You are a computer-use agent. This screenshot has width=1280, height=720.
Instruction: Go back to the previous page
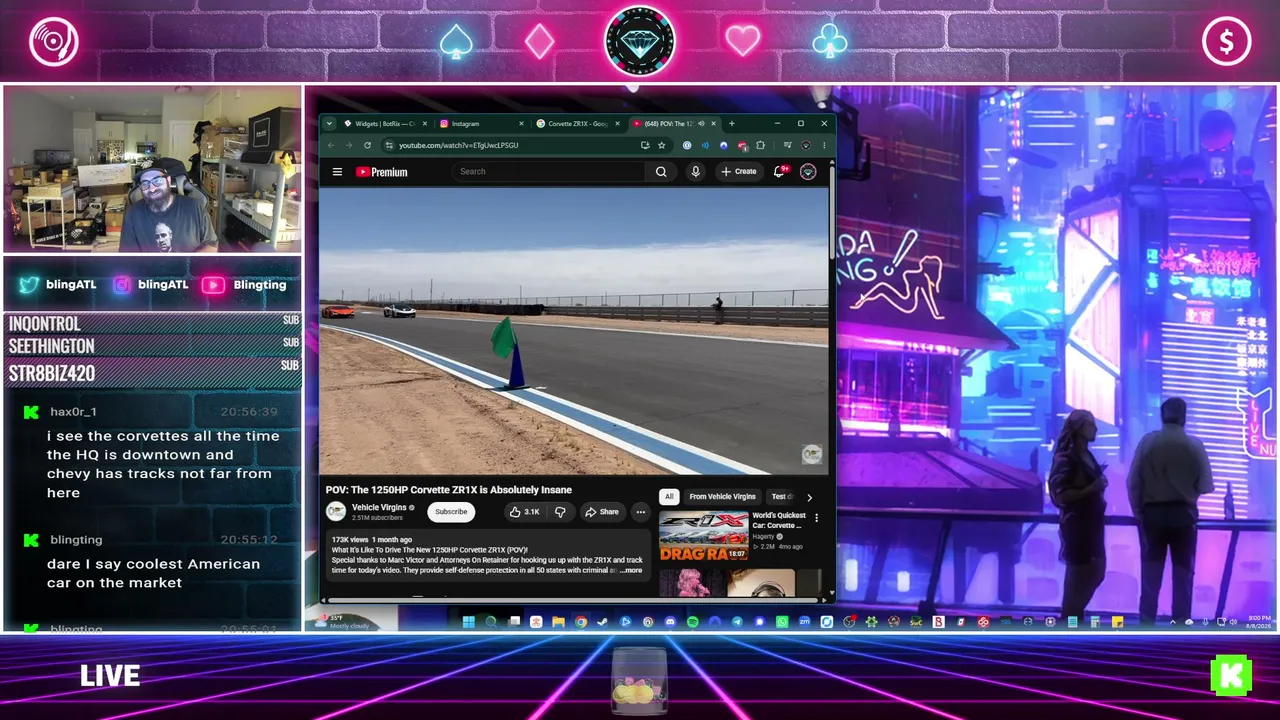331,145
